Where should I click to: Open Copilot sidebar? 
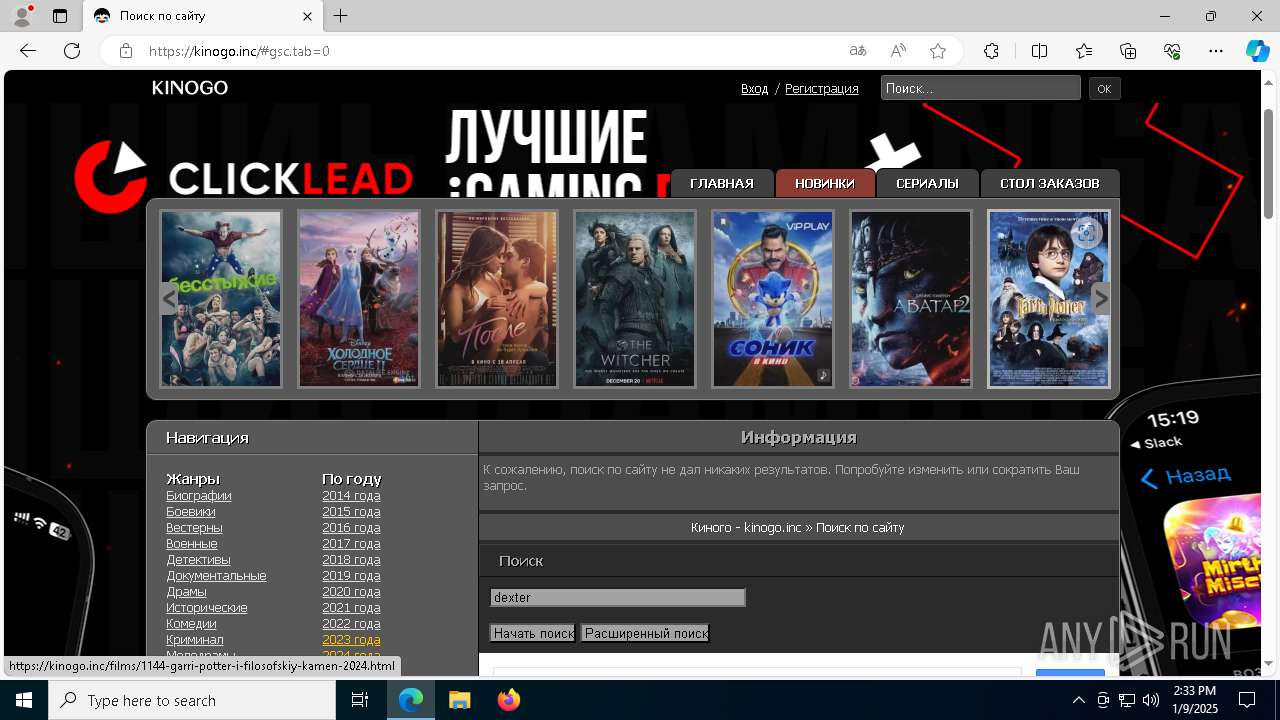pyautogui.click(x=1257, y=51)
